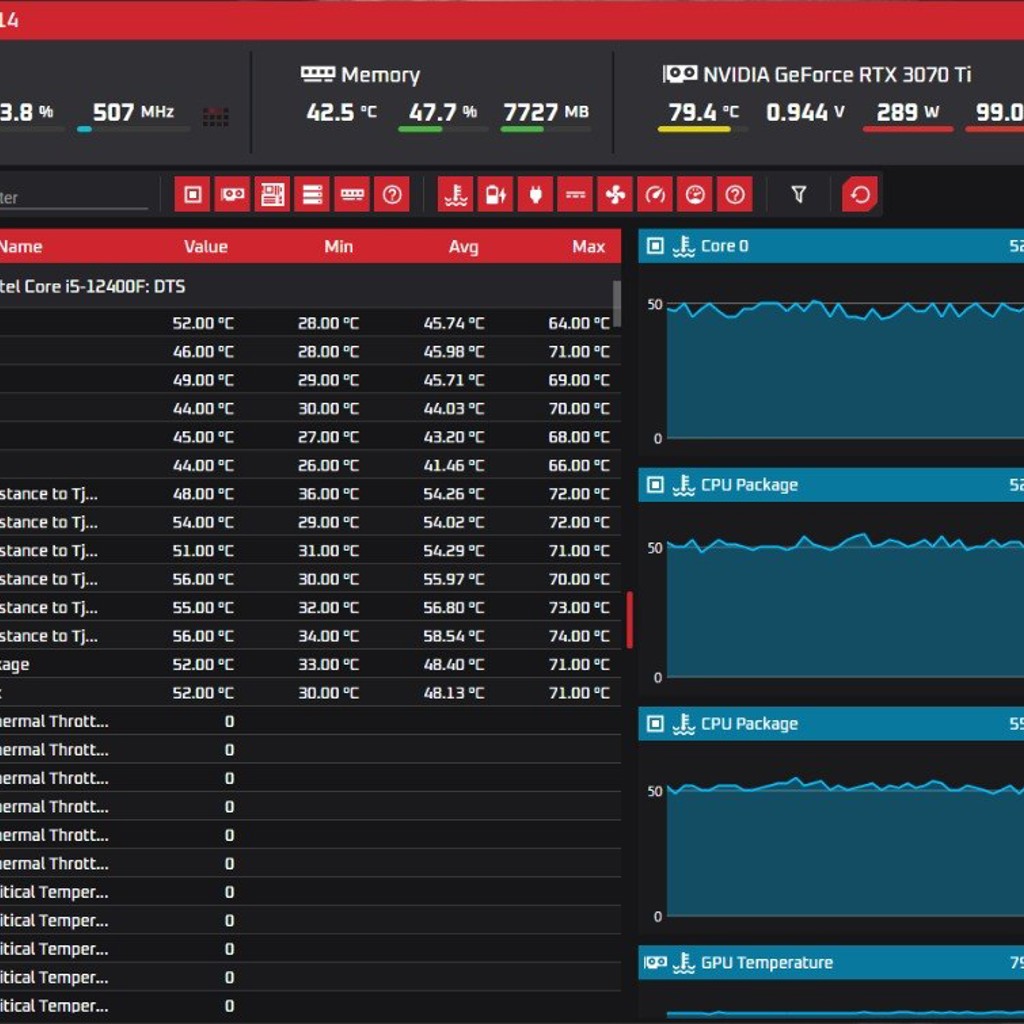Select the 45.74 °C average cell
Screen dimensions: 1024x1024
click(454, 323)
